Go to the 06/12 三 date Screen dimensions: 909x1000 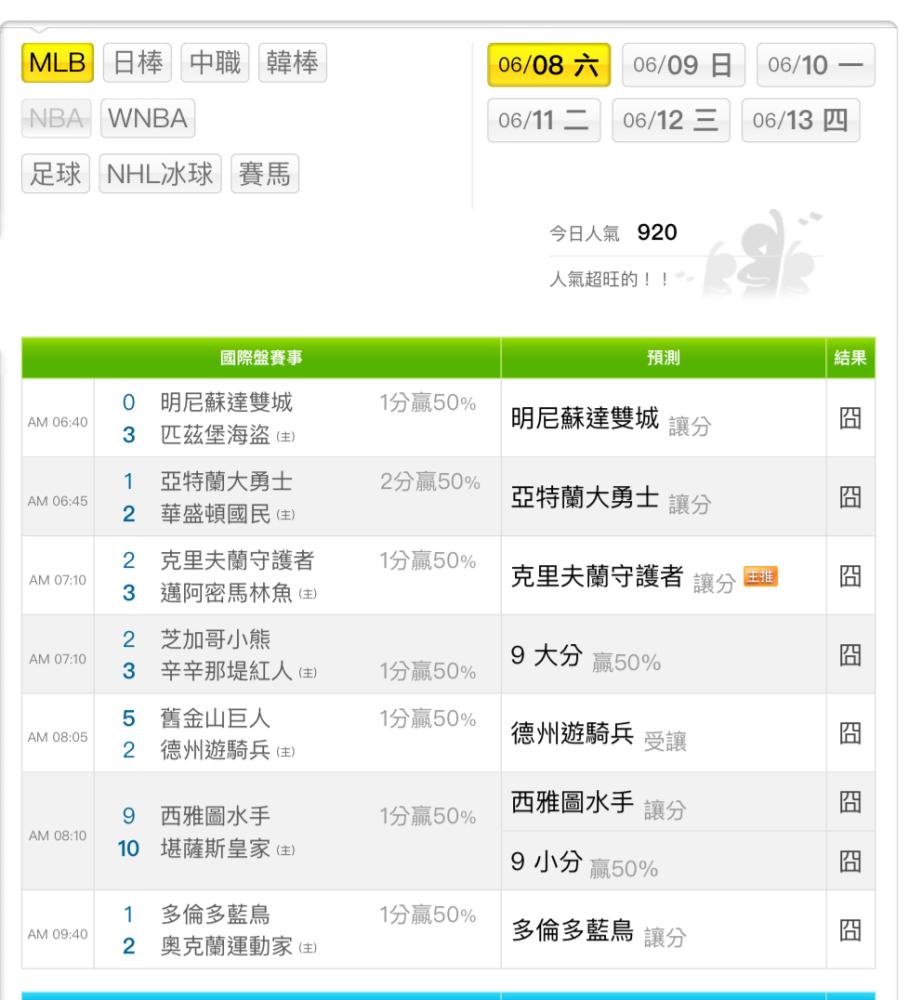[671, 120]
